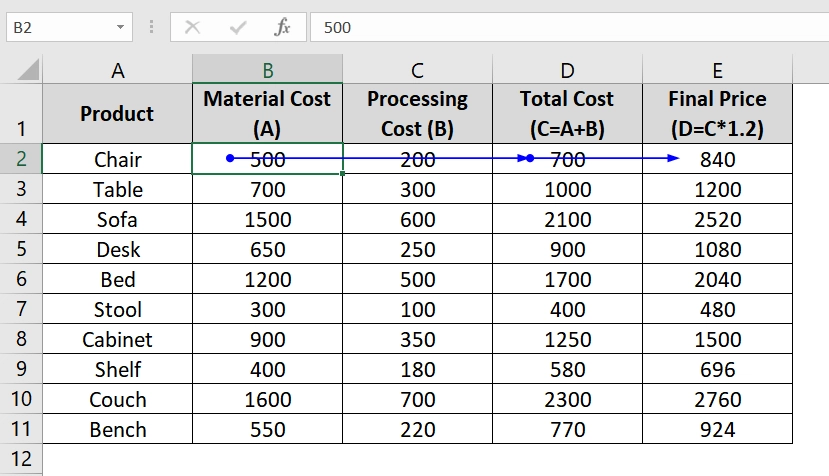Click Cabinet's total cost 1250
The image size is (829, 476).
[x=567, y=339]
